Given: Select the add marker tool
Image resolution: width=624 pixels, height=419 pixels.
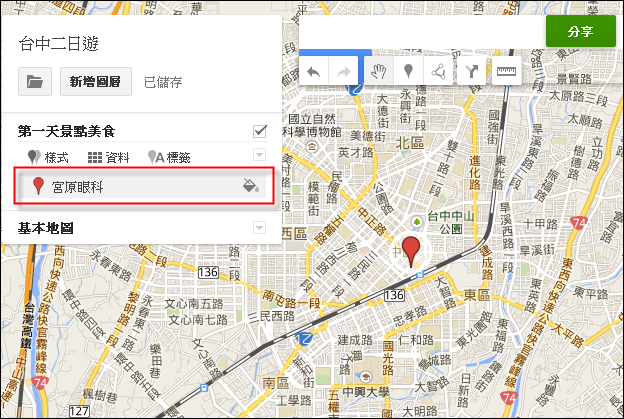Looking at the screenshot, I should 408,71.
